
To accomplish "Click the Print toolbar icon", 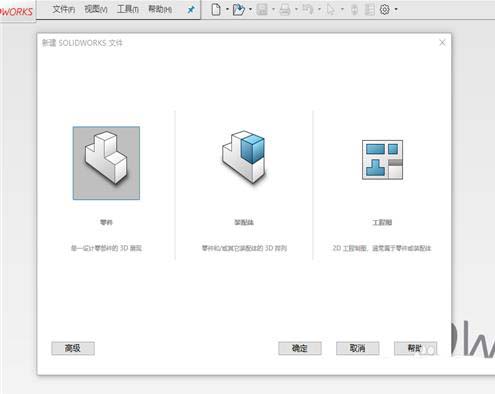I will tap(285, 10).
